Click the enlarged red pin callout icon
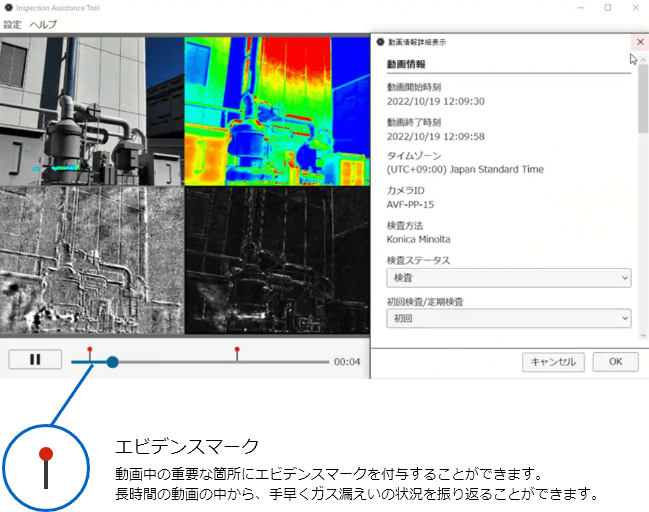 (45, 465)
